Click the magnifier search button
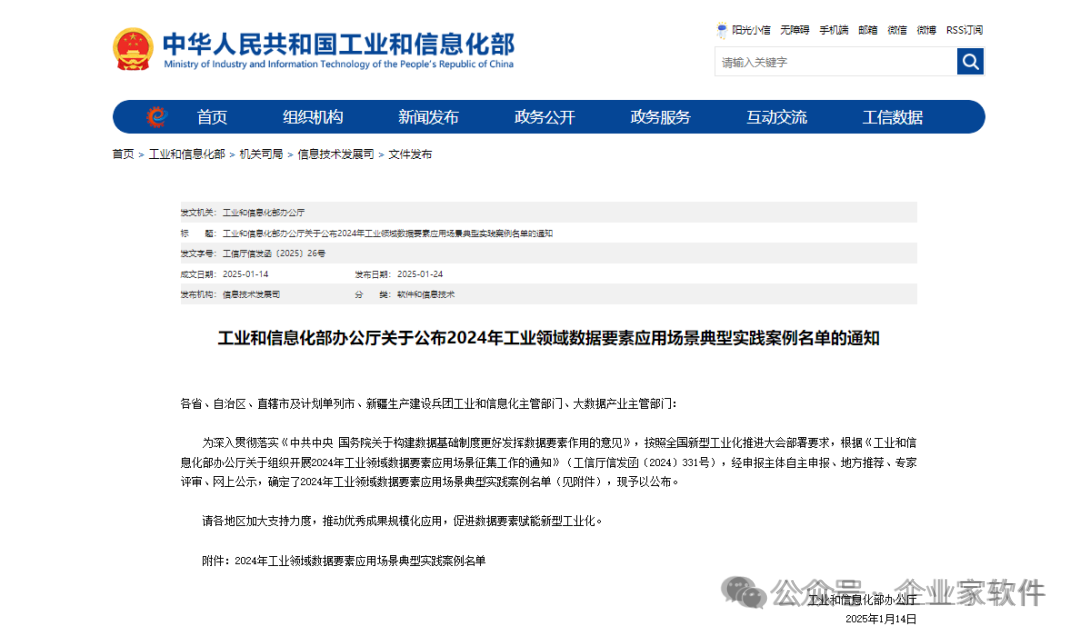Viewport: 1080px width, 636px height. [970, 62]
